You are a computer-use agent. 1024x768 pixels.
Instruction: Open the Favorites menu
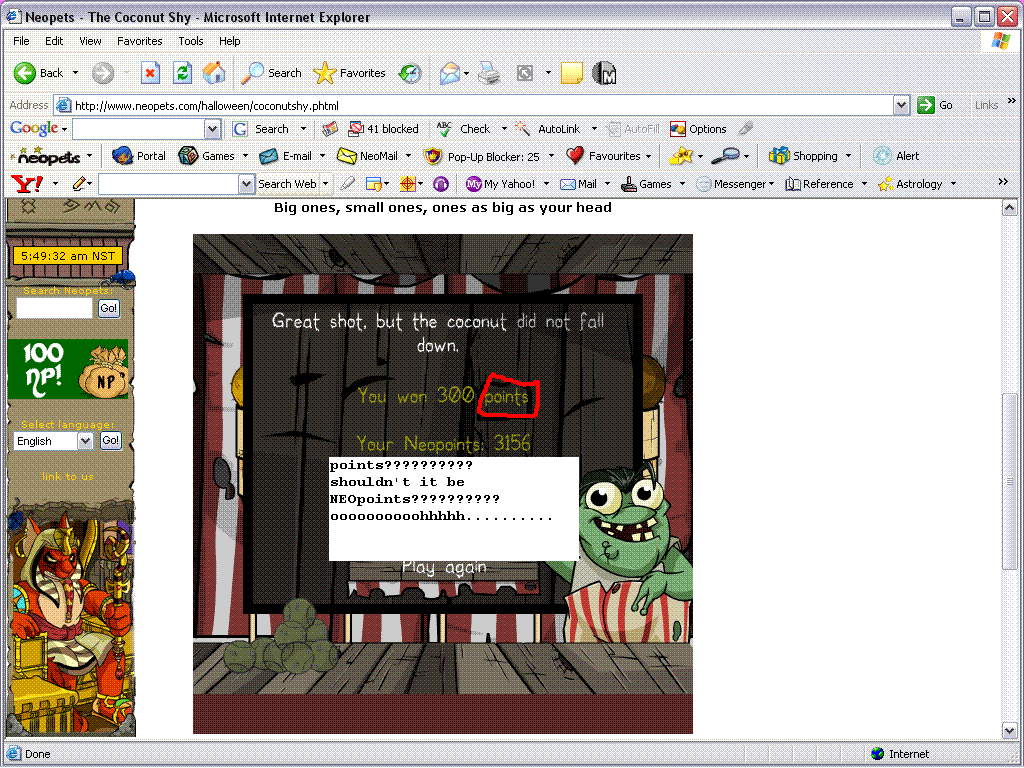click(x=140, y=41)
